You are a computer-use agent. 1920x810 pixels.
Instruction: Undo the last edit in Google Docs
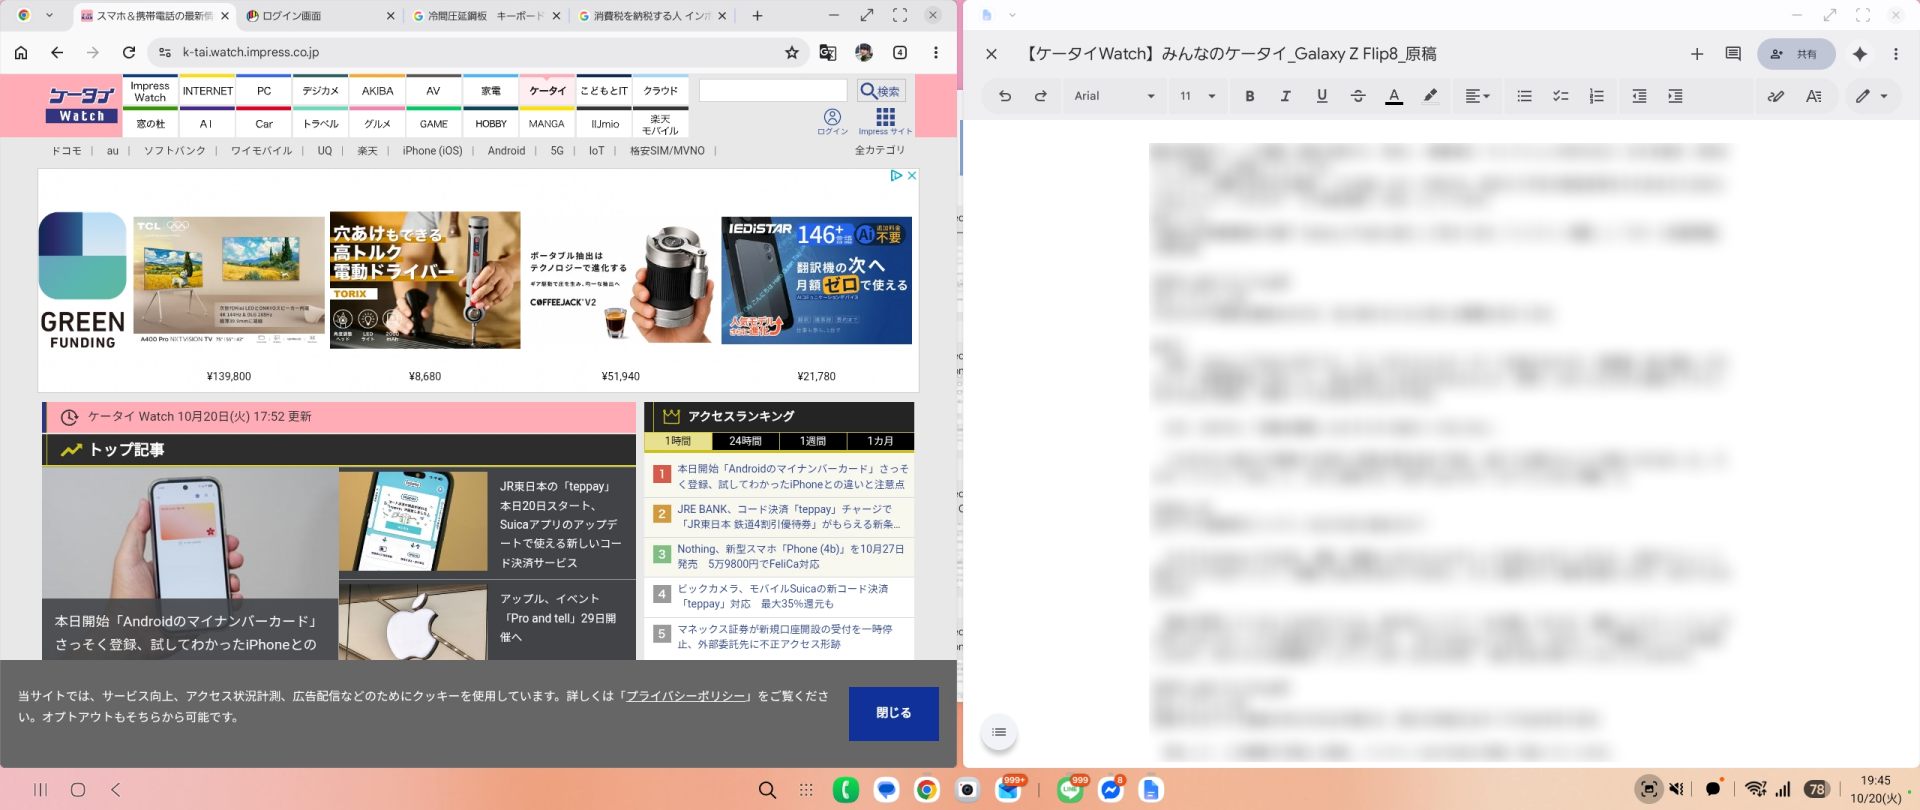coord(1005,96)
